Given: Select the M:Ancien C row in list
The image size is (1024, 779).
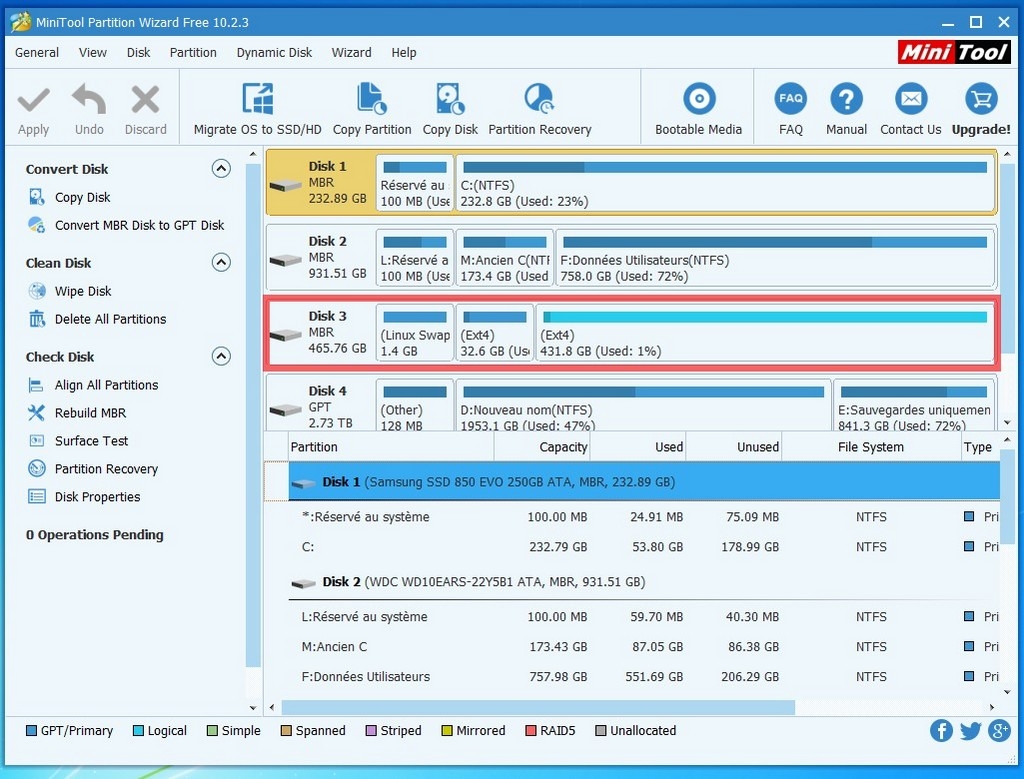Looking at the screenshot, I should point(644,647).
